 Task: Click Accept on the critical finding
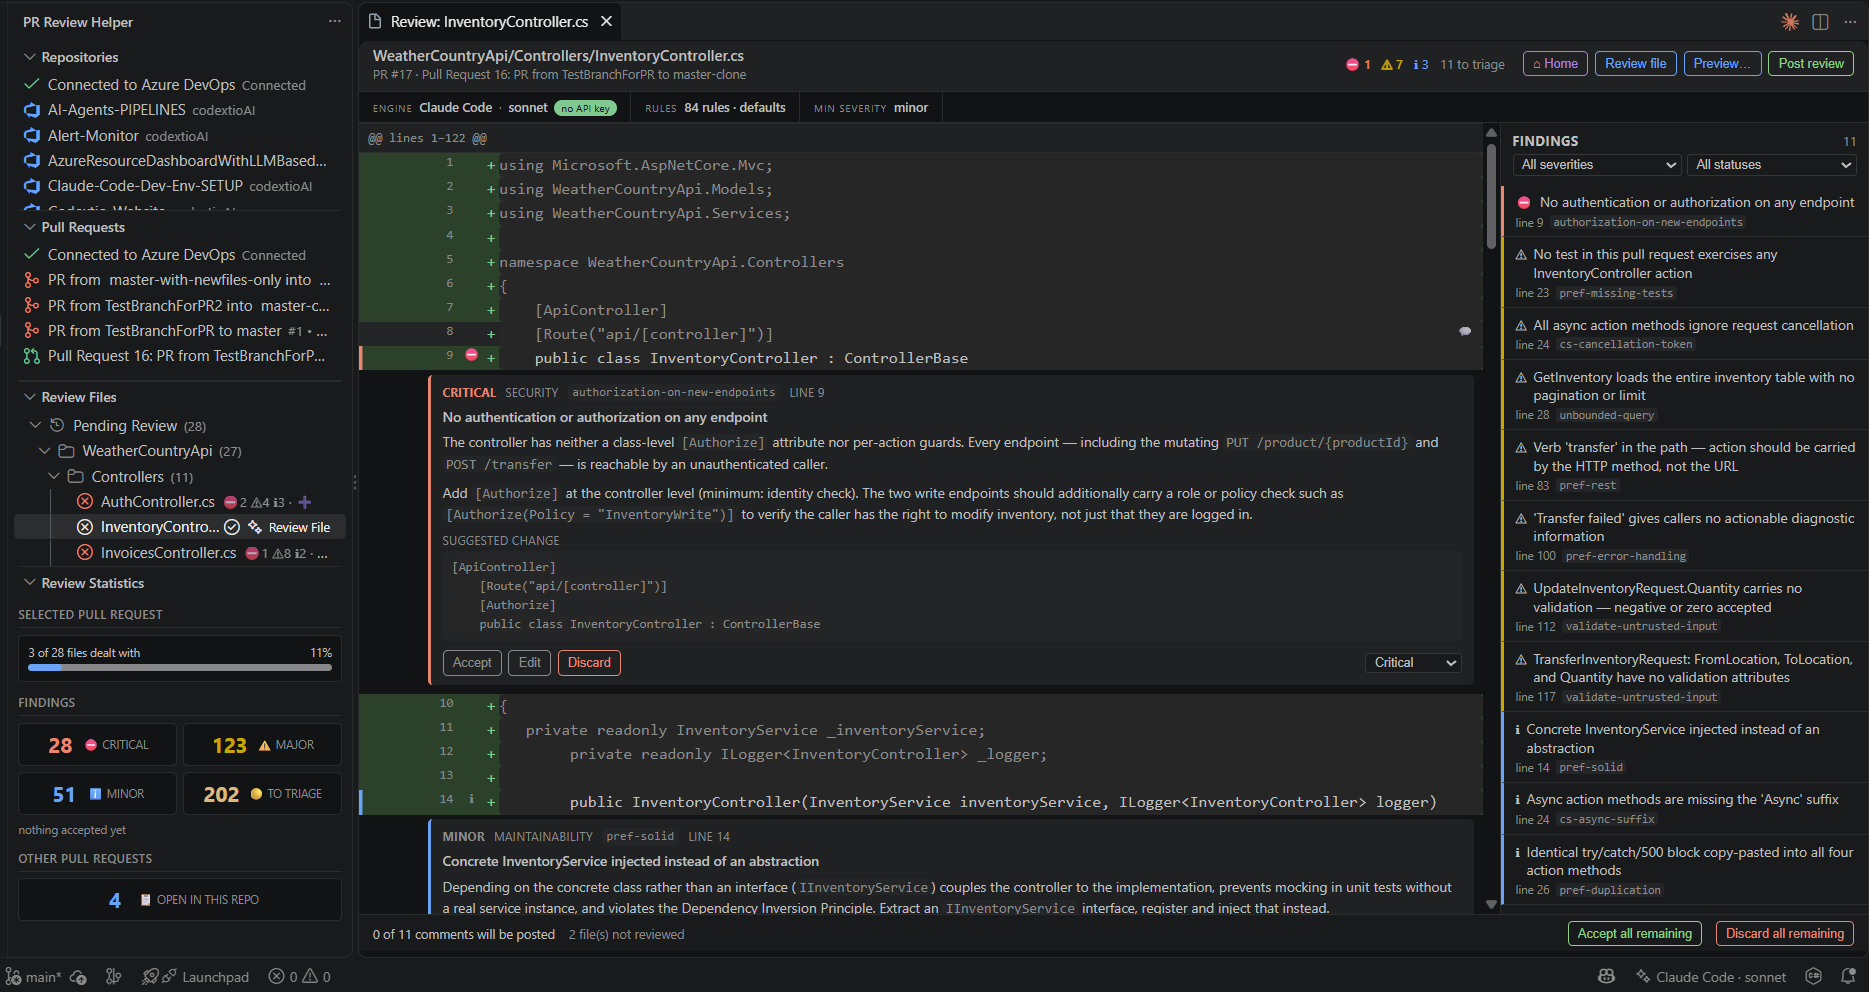pos(472,663)
